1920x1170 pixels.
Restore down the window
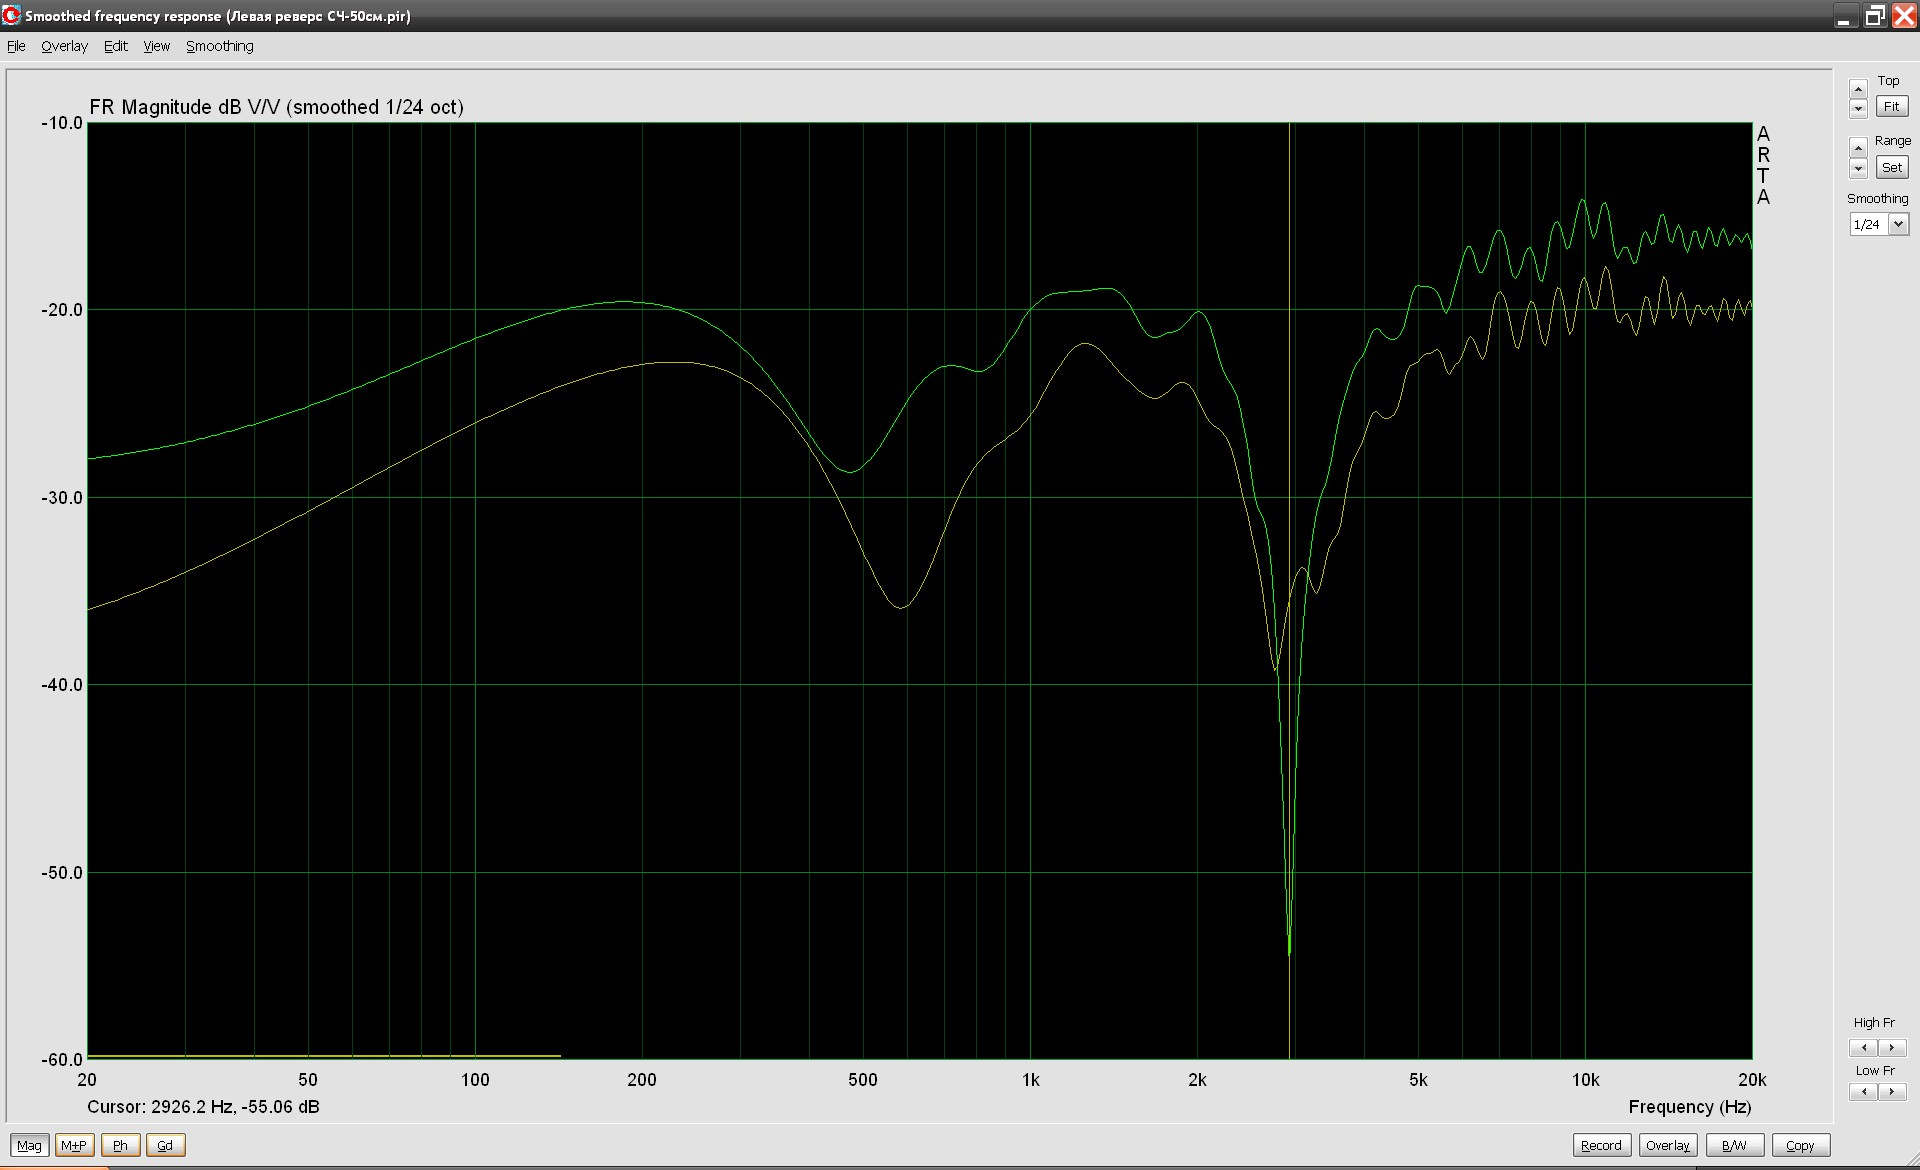pyautogui.click(x=1874, y=16)
